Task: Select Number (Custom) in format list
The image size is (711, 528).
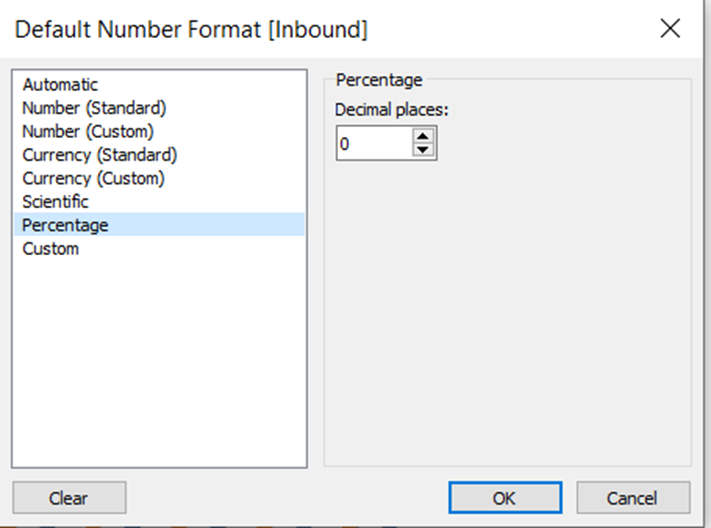Action: [88, 131]
